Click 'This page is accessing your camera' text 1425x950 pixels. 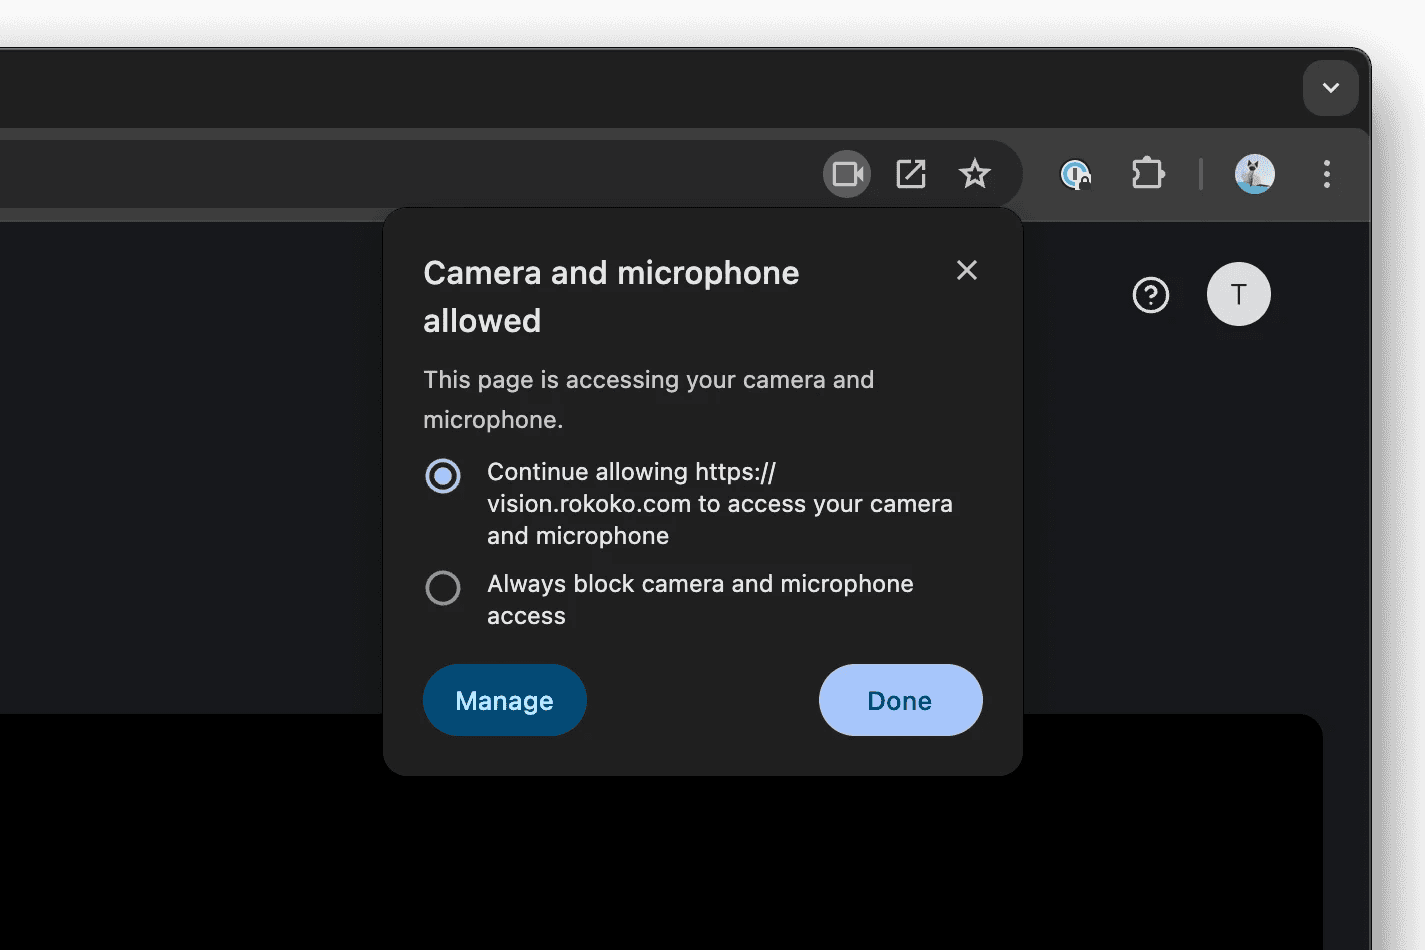pos(648,399)
